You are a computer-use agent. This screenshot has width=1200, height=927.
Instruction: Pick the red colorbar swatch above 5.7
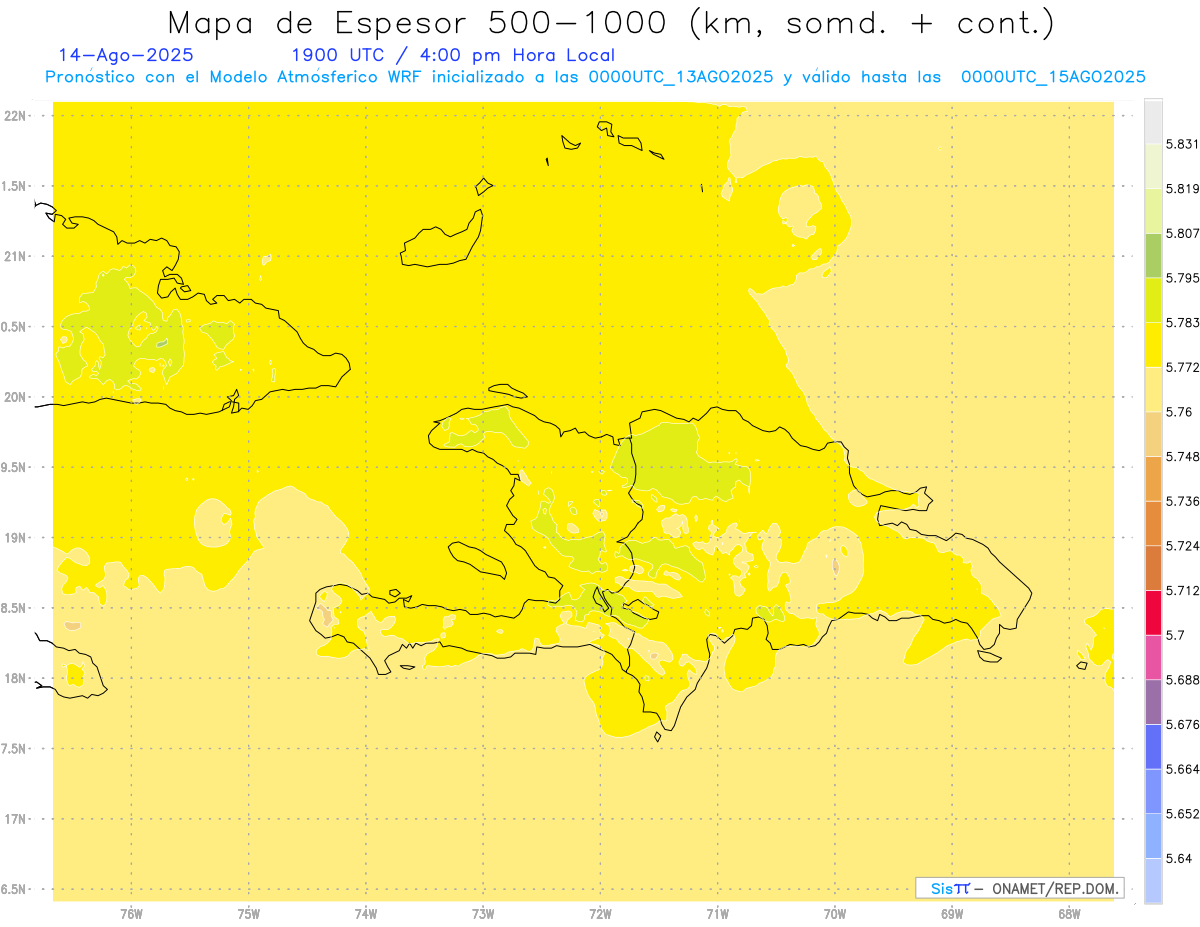click(x=1153, y=612)
